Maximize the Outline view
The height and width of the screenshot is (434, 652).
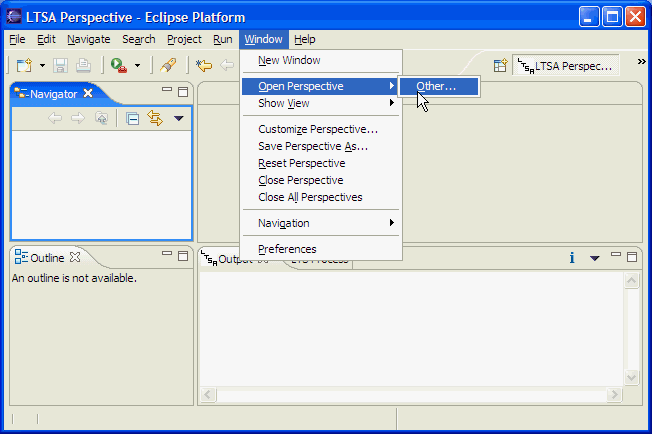pyautogui.click(x=183, y=256)
